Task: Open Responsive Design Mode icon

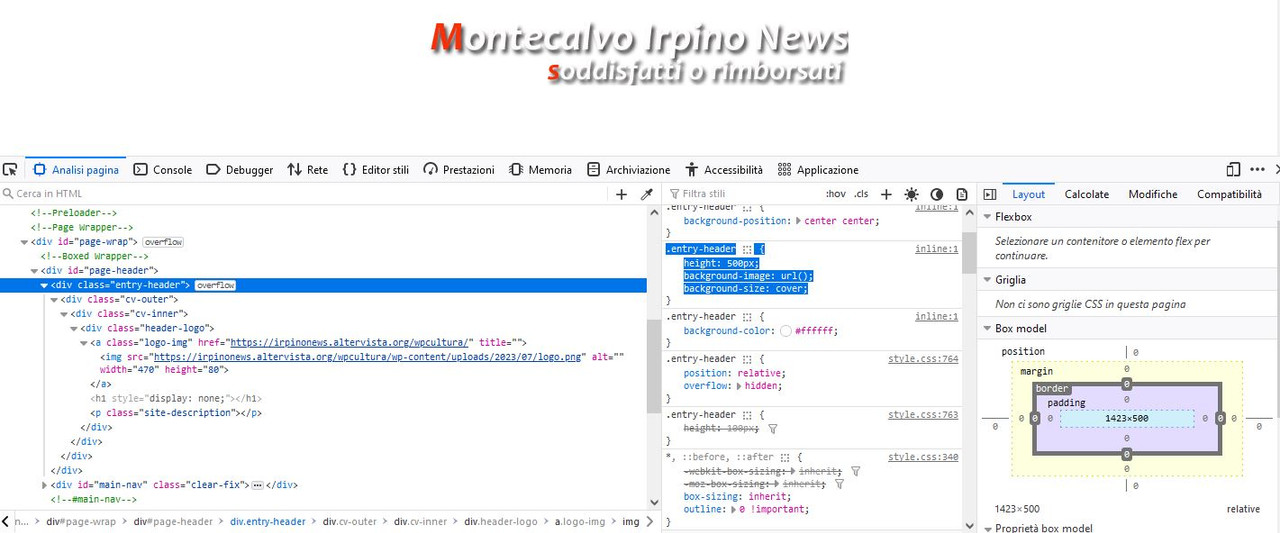Action: coord(1233,169)
